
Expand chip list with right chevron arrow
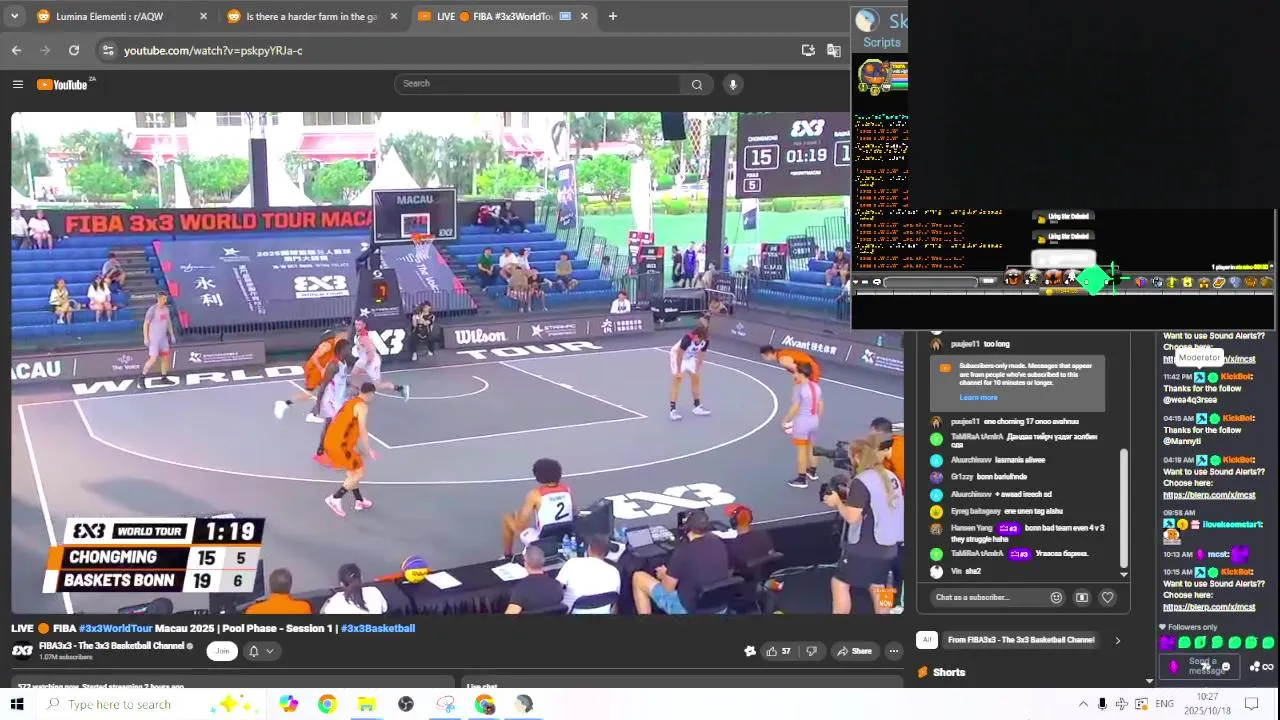click(1117, 640)
